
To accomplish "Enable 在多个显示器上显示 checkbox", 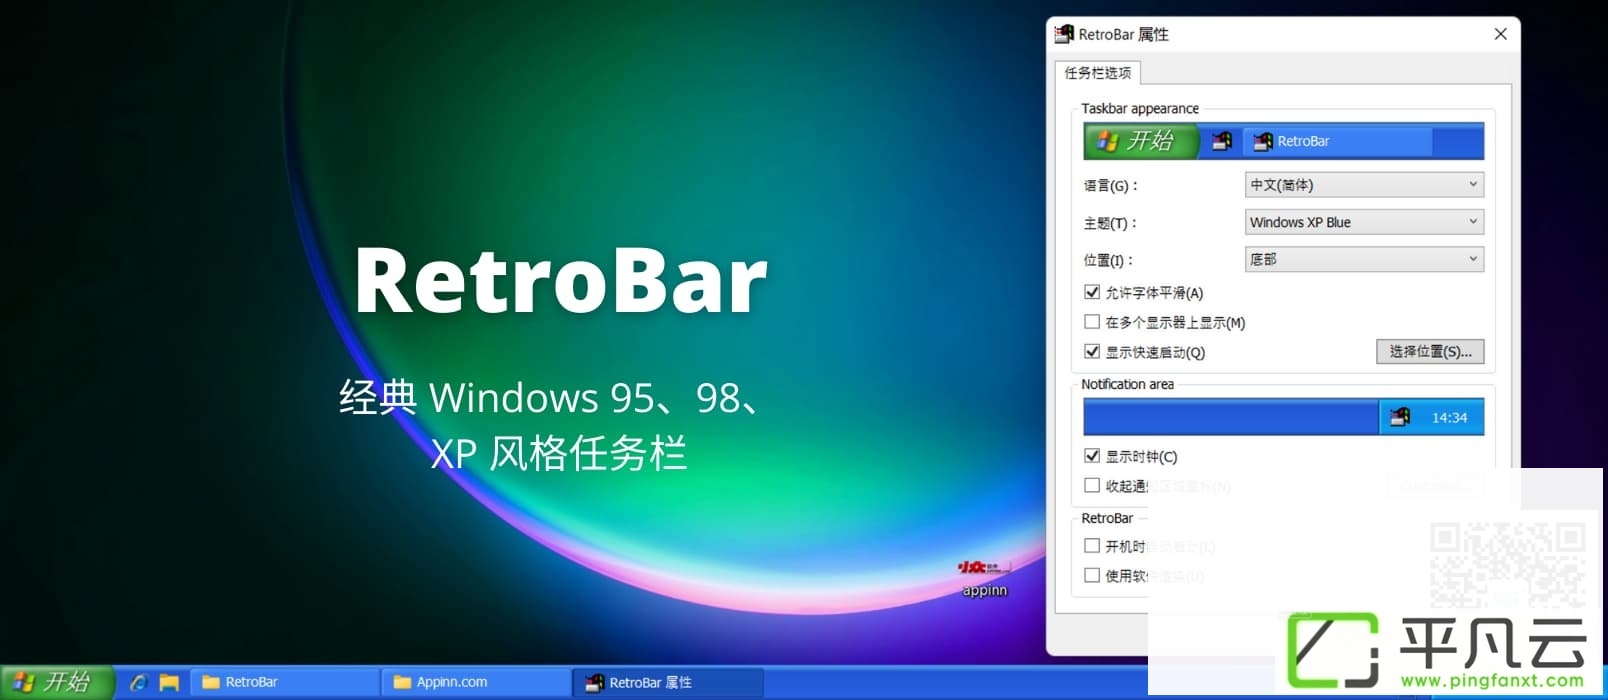I will [1092, 322].
